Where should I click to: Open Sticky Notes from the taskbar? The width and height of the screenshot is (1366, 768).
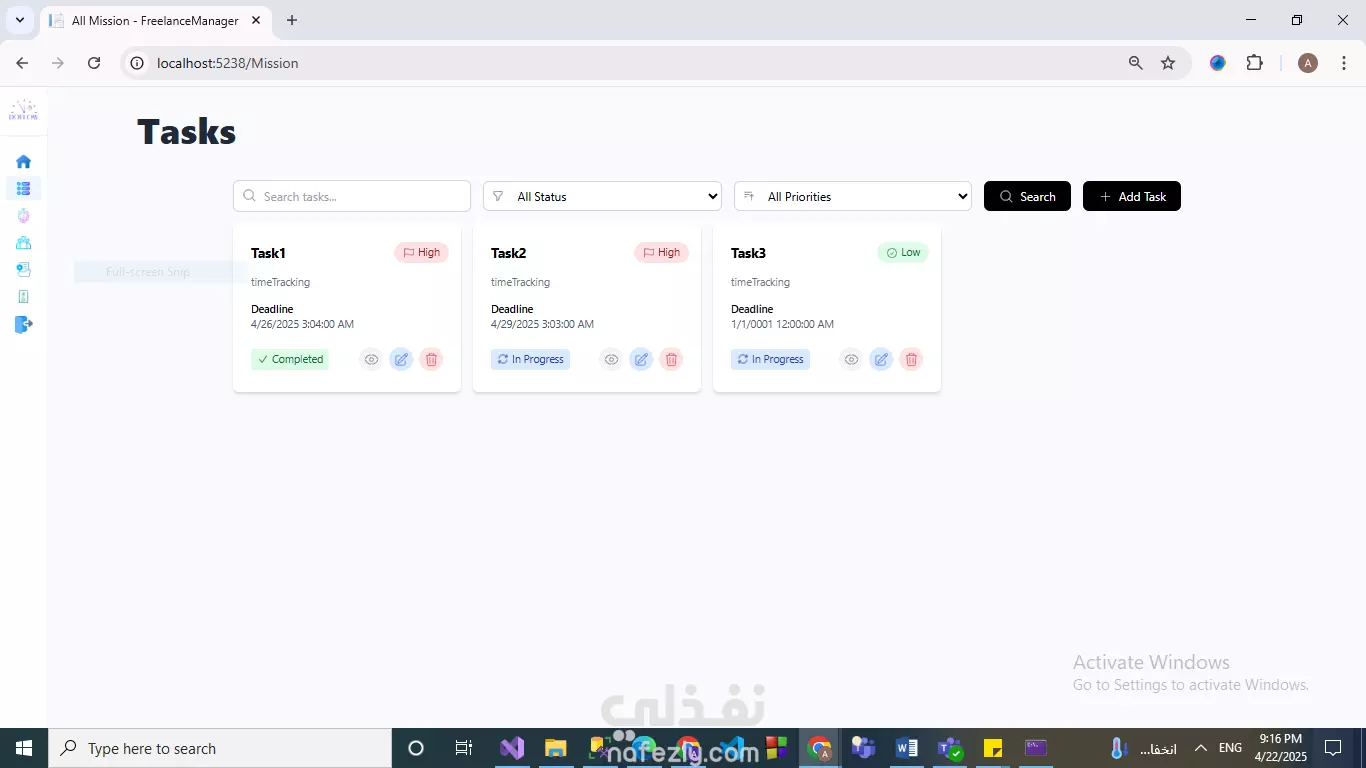(x=993, y=748)
